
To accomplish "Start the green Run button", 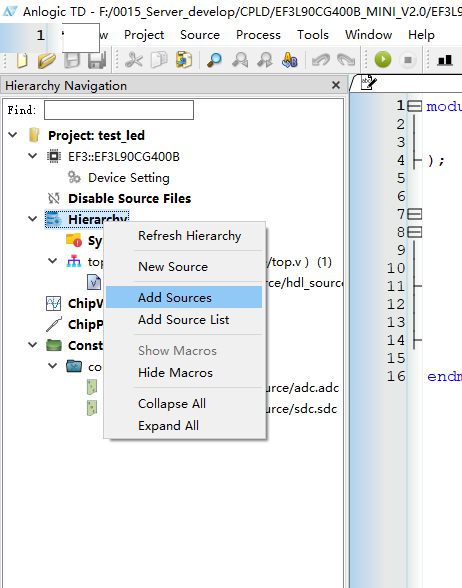I will tap(383, 60).
